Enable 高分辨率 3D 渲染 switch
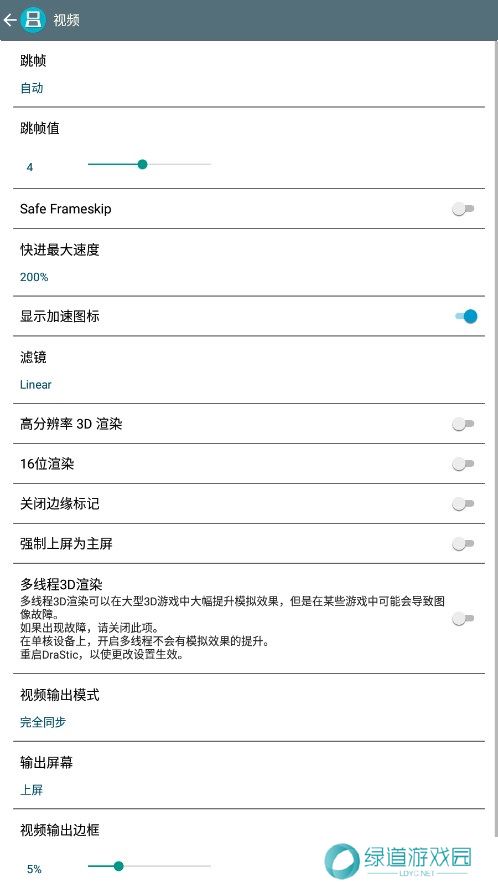This screenshot has height=887, width=498. (x=463, y=424)
